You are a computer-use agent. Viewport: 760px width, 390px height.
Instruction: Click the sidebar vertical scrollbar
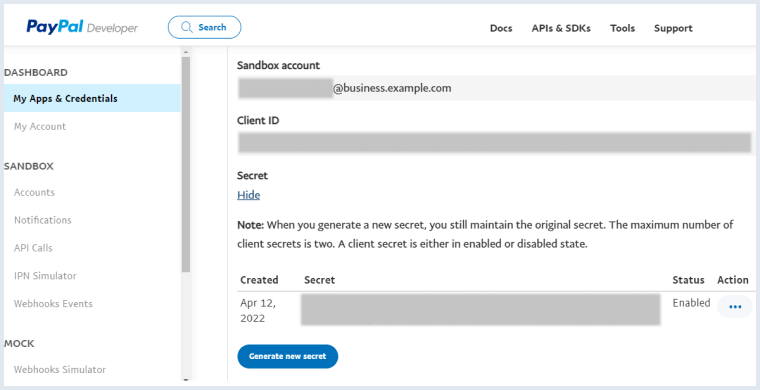186,165
